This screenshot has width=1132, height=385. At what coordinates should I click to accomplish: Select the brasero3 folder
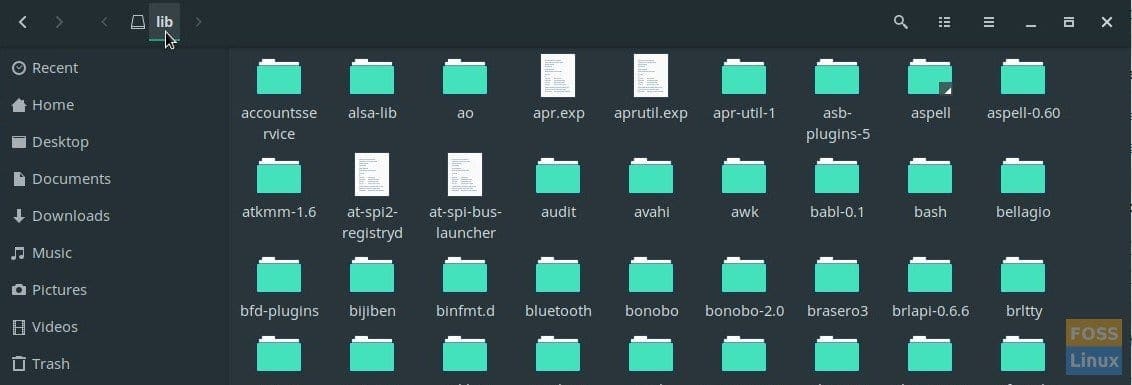pyautogui.click(x=837, y=287)
